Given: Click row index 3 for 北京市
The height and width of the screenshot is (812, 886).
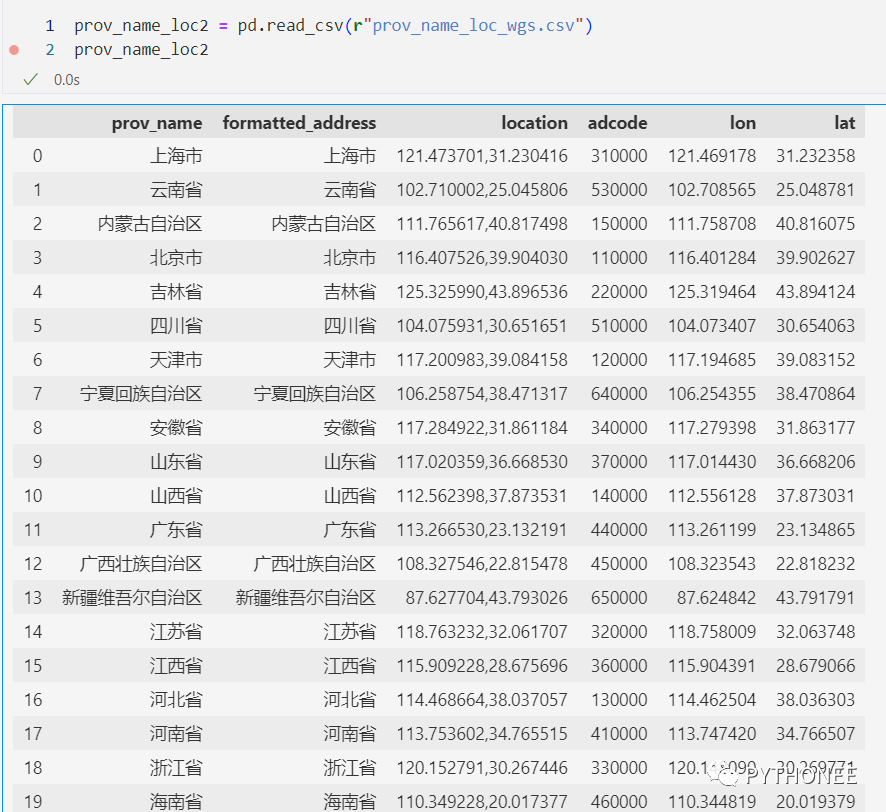Looking at the screenshot, I should click(36, 258).
